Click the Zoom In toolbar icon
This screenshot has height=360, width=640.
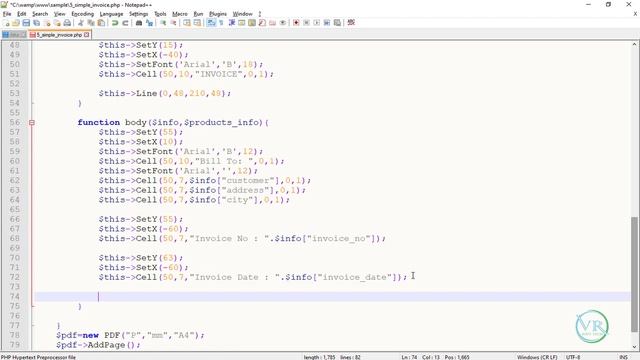click(x=163, y=23)
